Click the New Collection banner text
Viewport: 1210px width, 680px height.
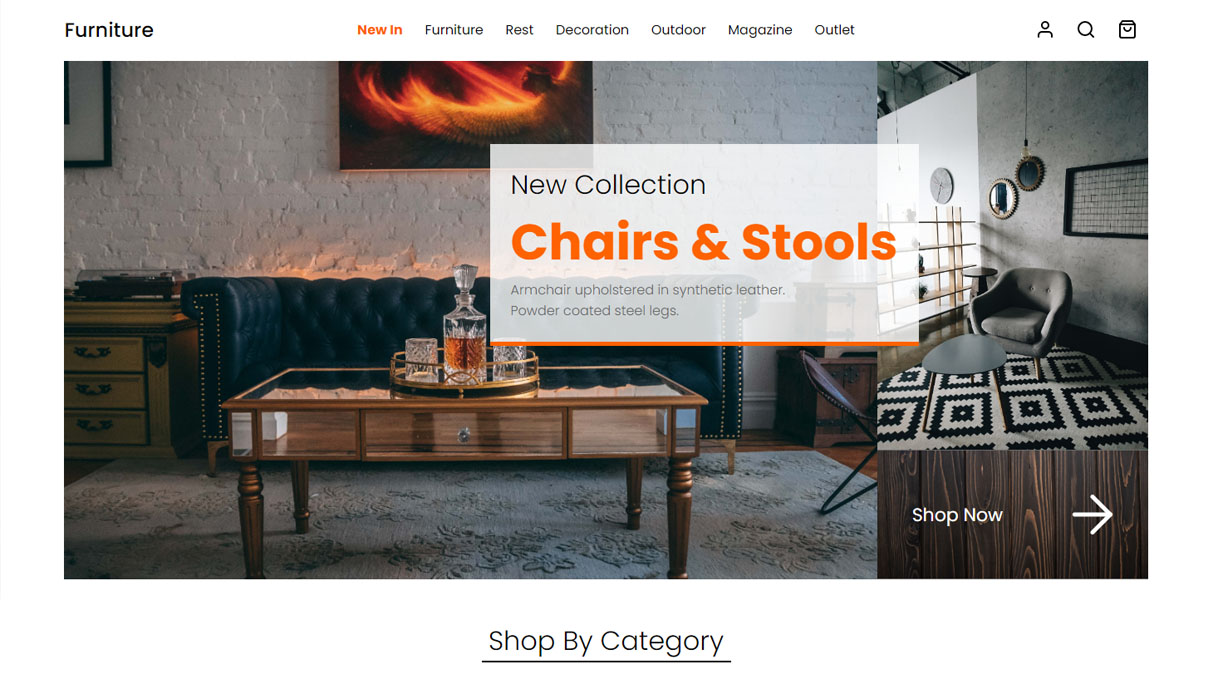point(608,185)
